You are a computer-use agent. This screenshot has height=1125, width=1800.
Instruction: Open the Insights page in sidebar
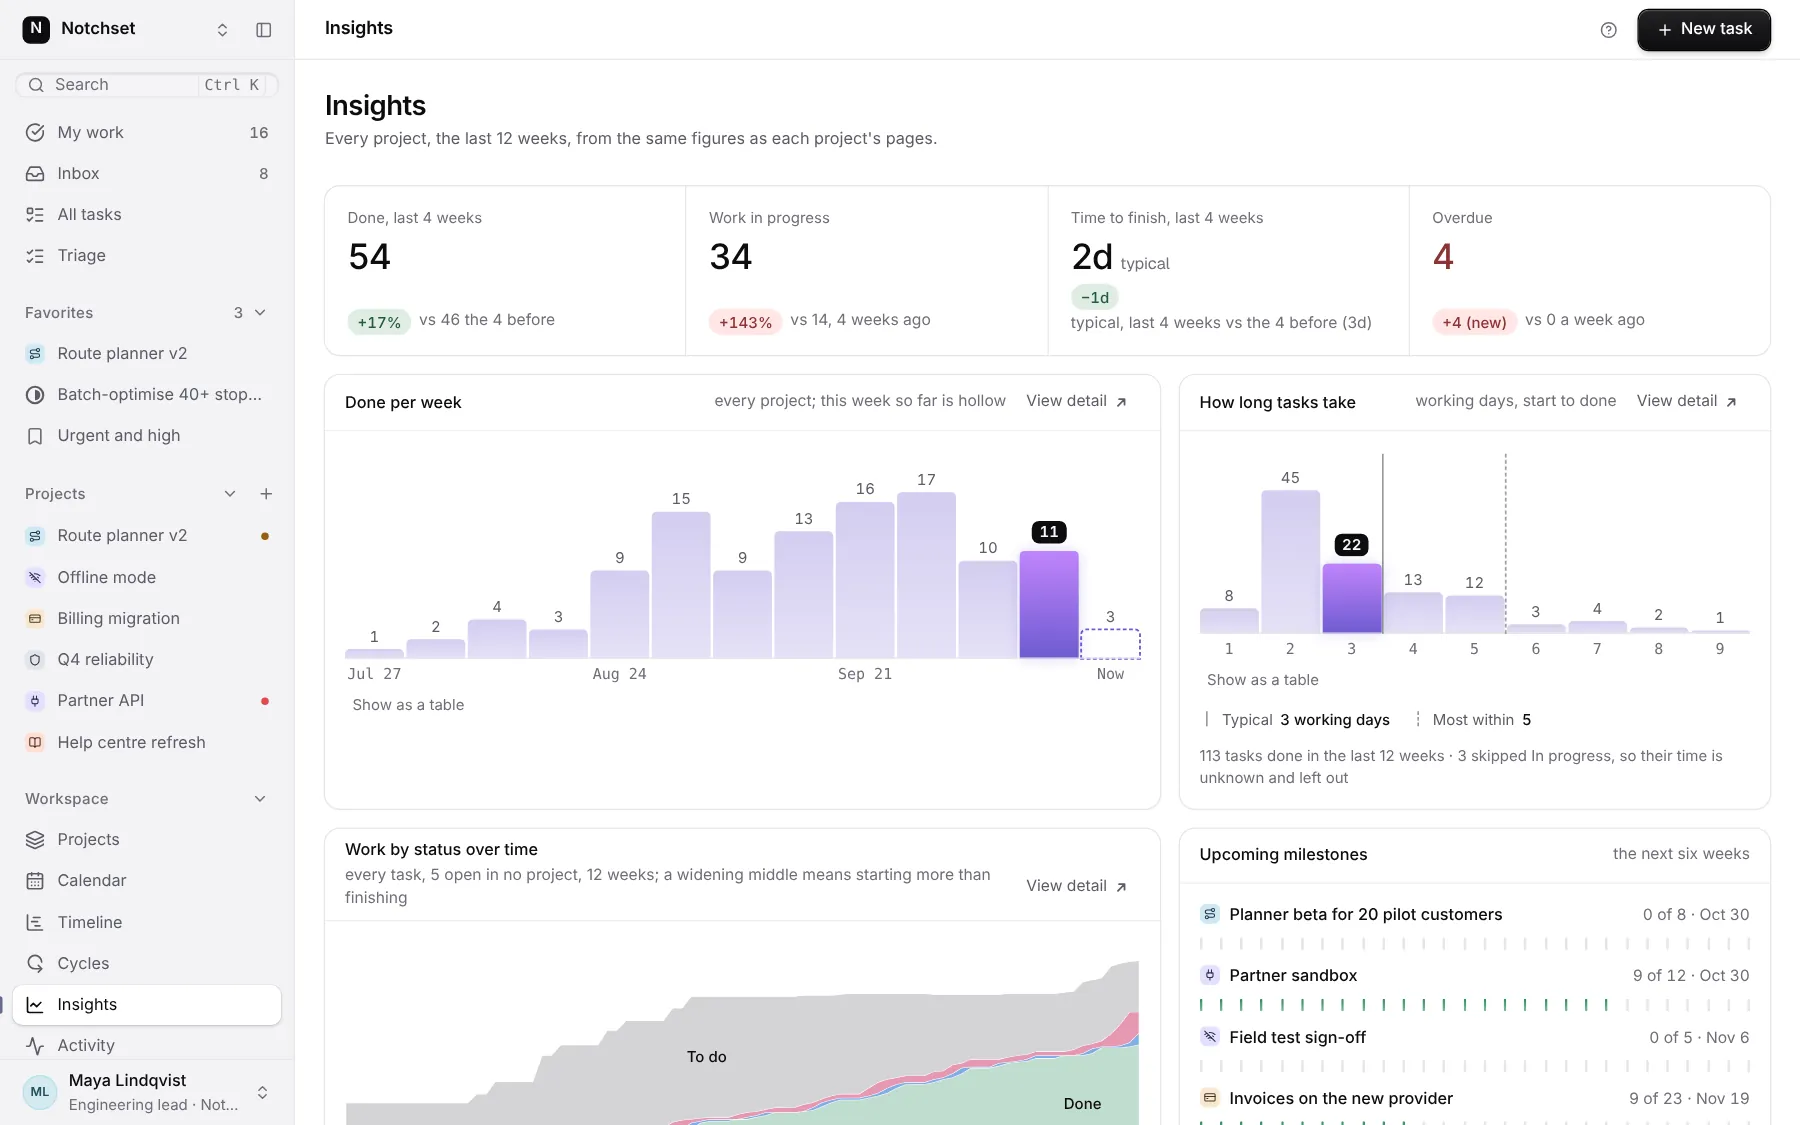click(x=147, y=1005)
